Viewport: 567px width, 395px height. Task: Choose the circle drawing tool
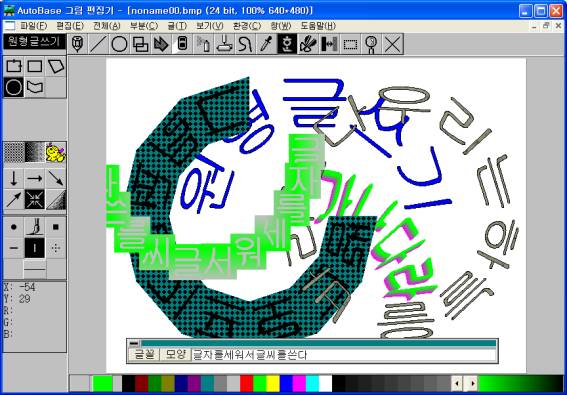119,44
